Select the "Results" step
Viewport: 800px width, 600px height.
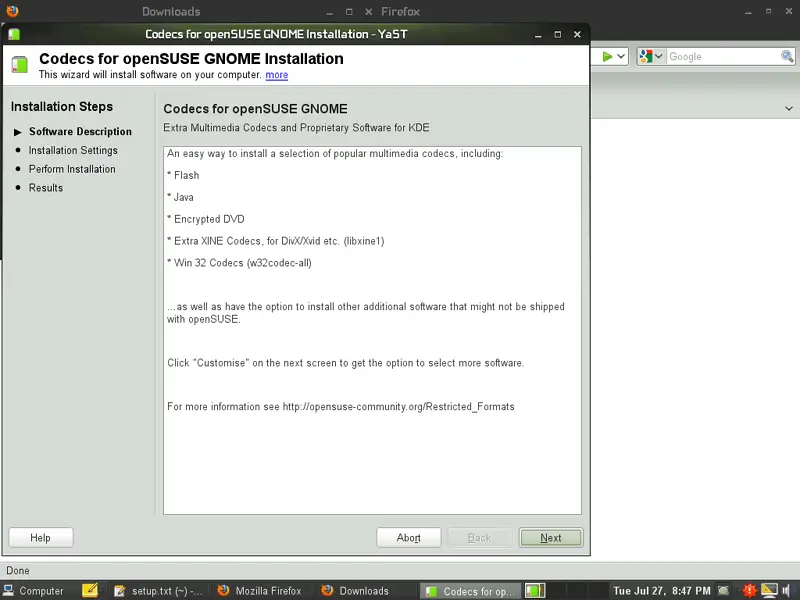46,188
